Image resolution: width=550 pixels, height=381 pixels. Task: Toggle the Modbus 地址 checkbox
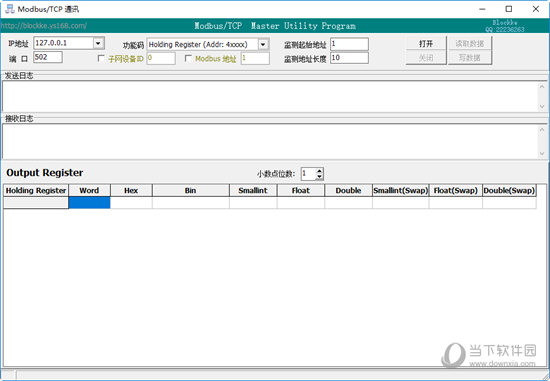pos(188,58)
